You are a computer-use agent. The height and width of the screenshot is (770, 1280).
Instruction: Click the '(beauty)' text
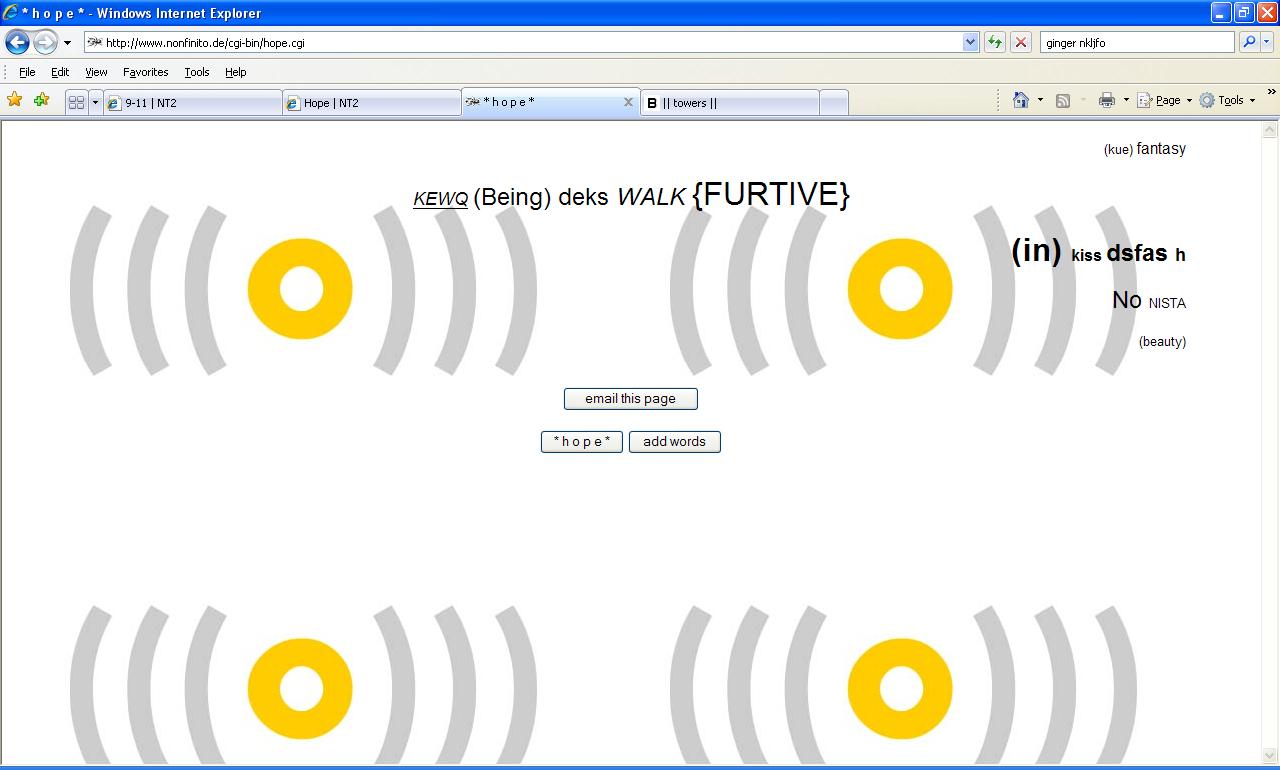(1162, 342)
